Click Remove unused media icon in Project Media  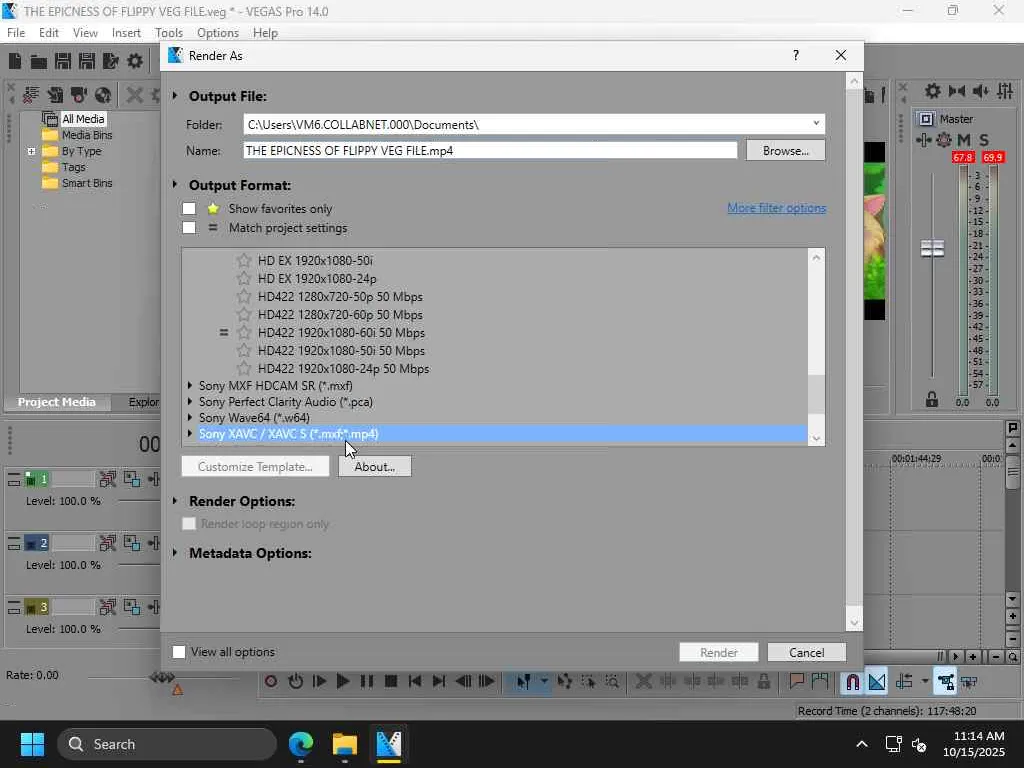point(31,95)
